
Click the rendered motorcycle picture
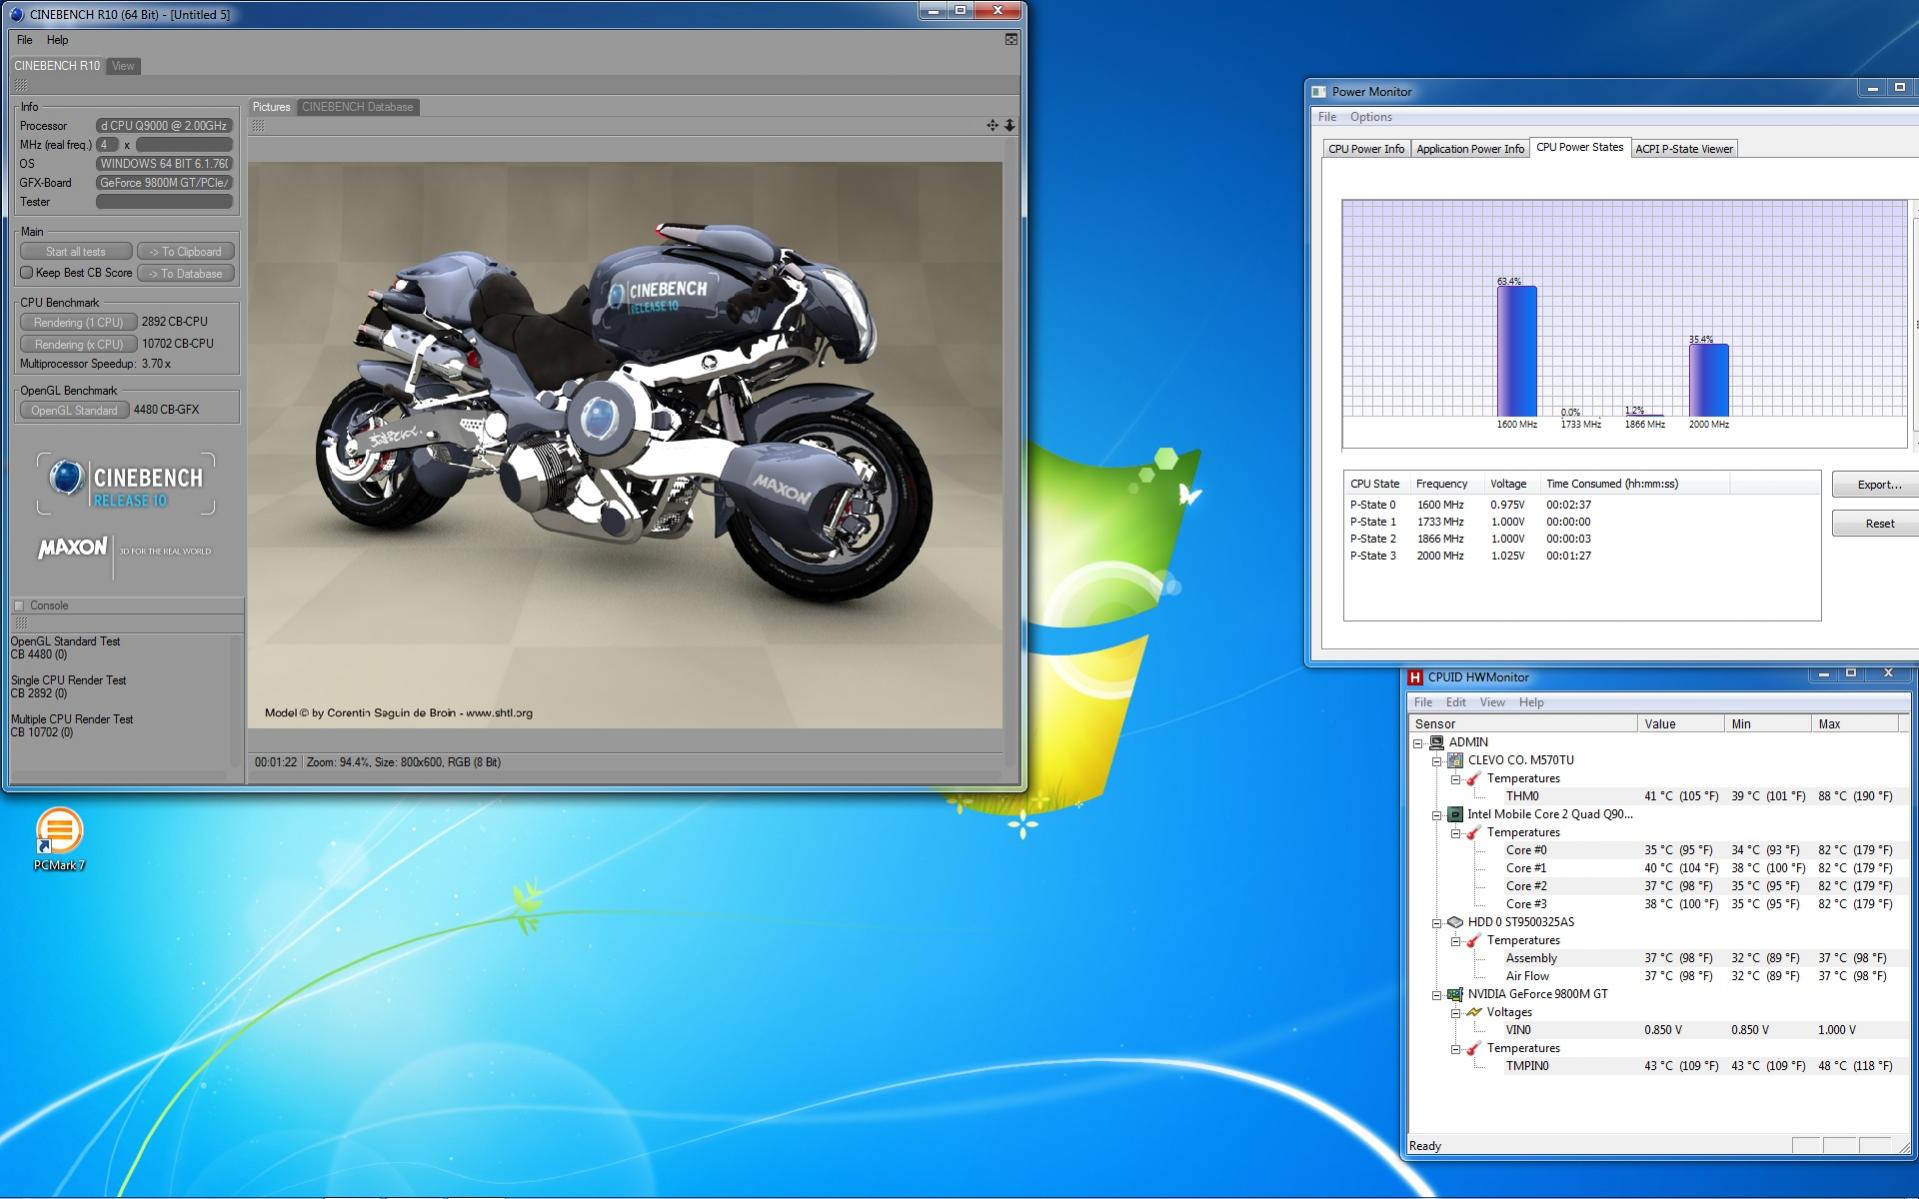tap(625, 445)
